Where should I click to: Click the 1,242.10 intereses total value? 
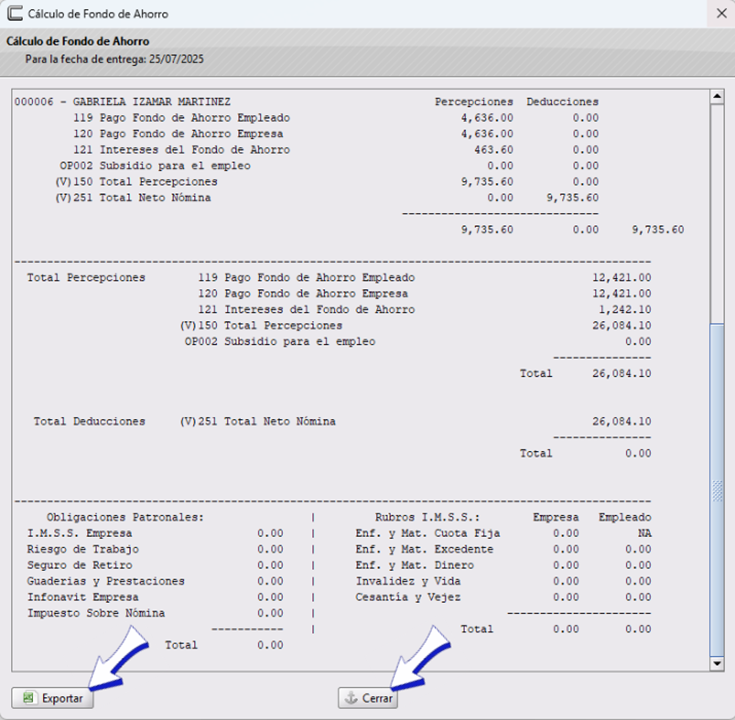click(625, 309)
